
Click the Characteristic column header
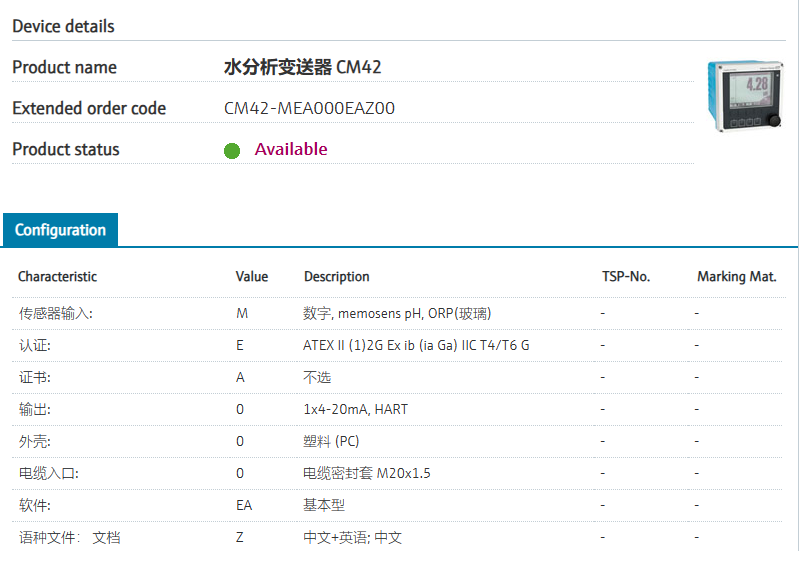58,276
